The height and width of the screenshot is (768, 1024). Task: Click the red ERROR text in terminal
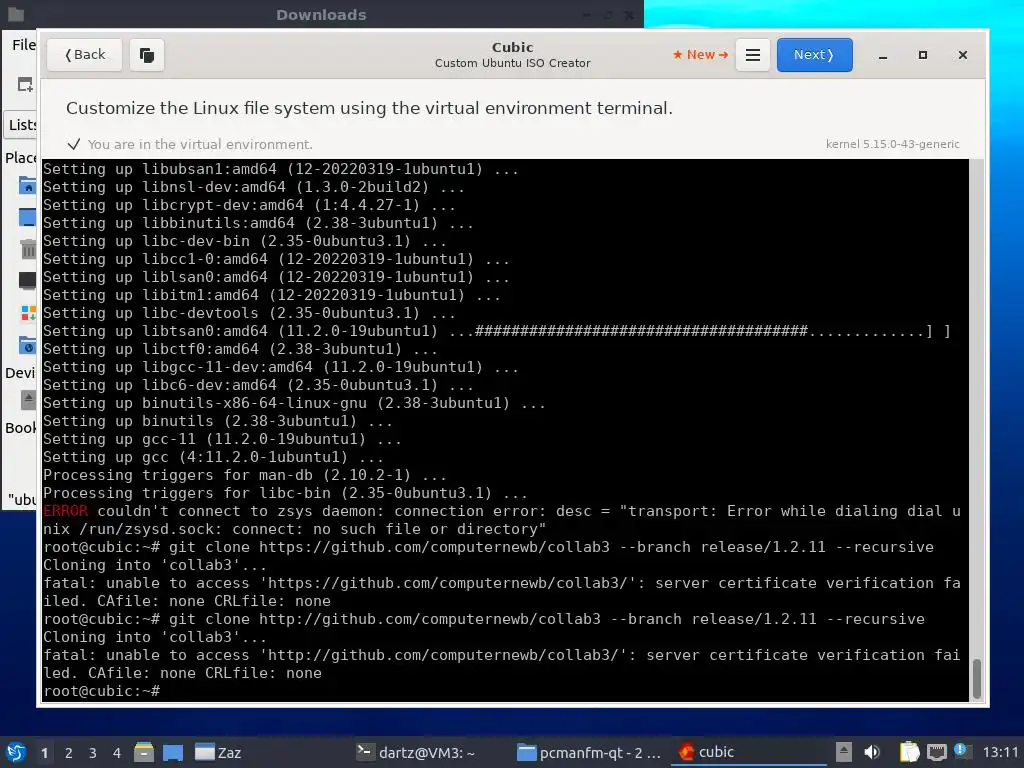65,511
